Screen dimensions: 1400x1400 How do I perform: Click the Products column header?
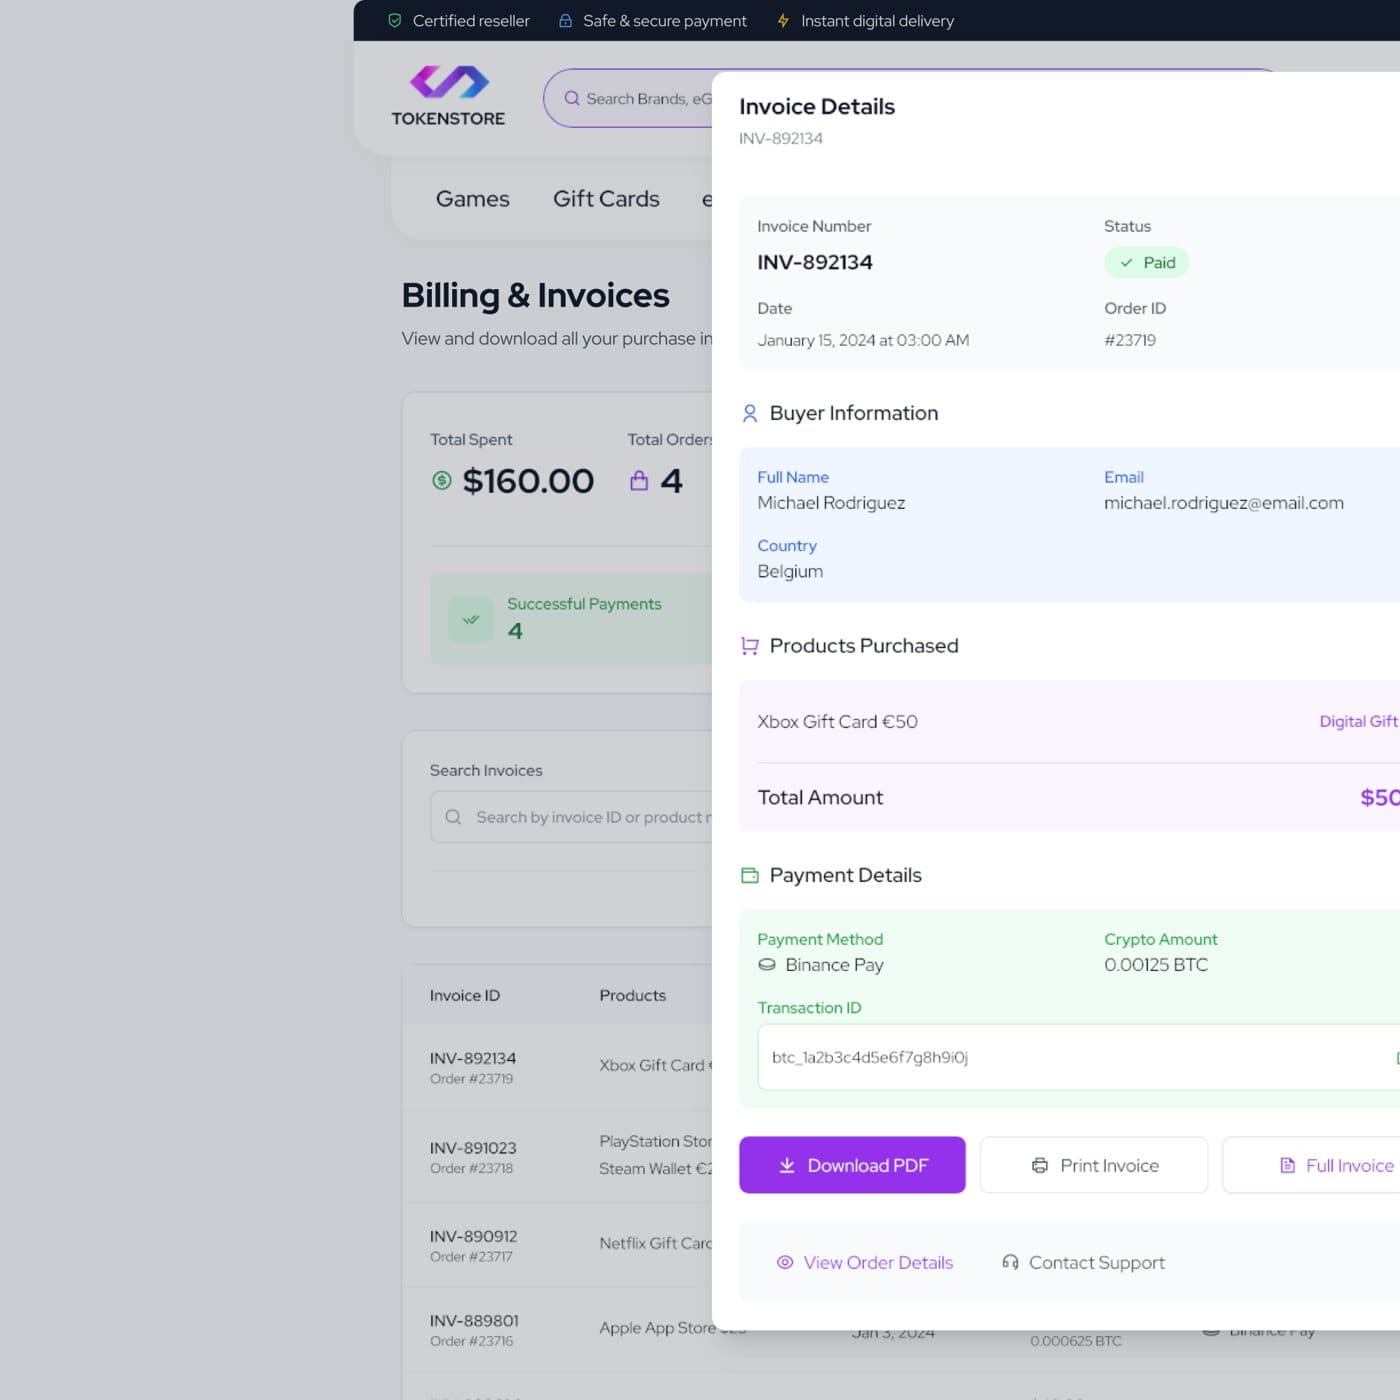(632, 995)
